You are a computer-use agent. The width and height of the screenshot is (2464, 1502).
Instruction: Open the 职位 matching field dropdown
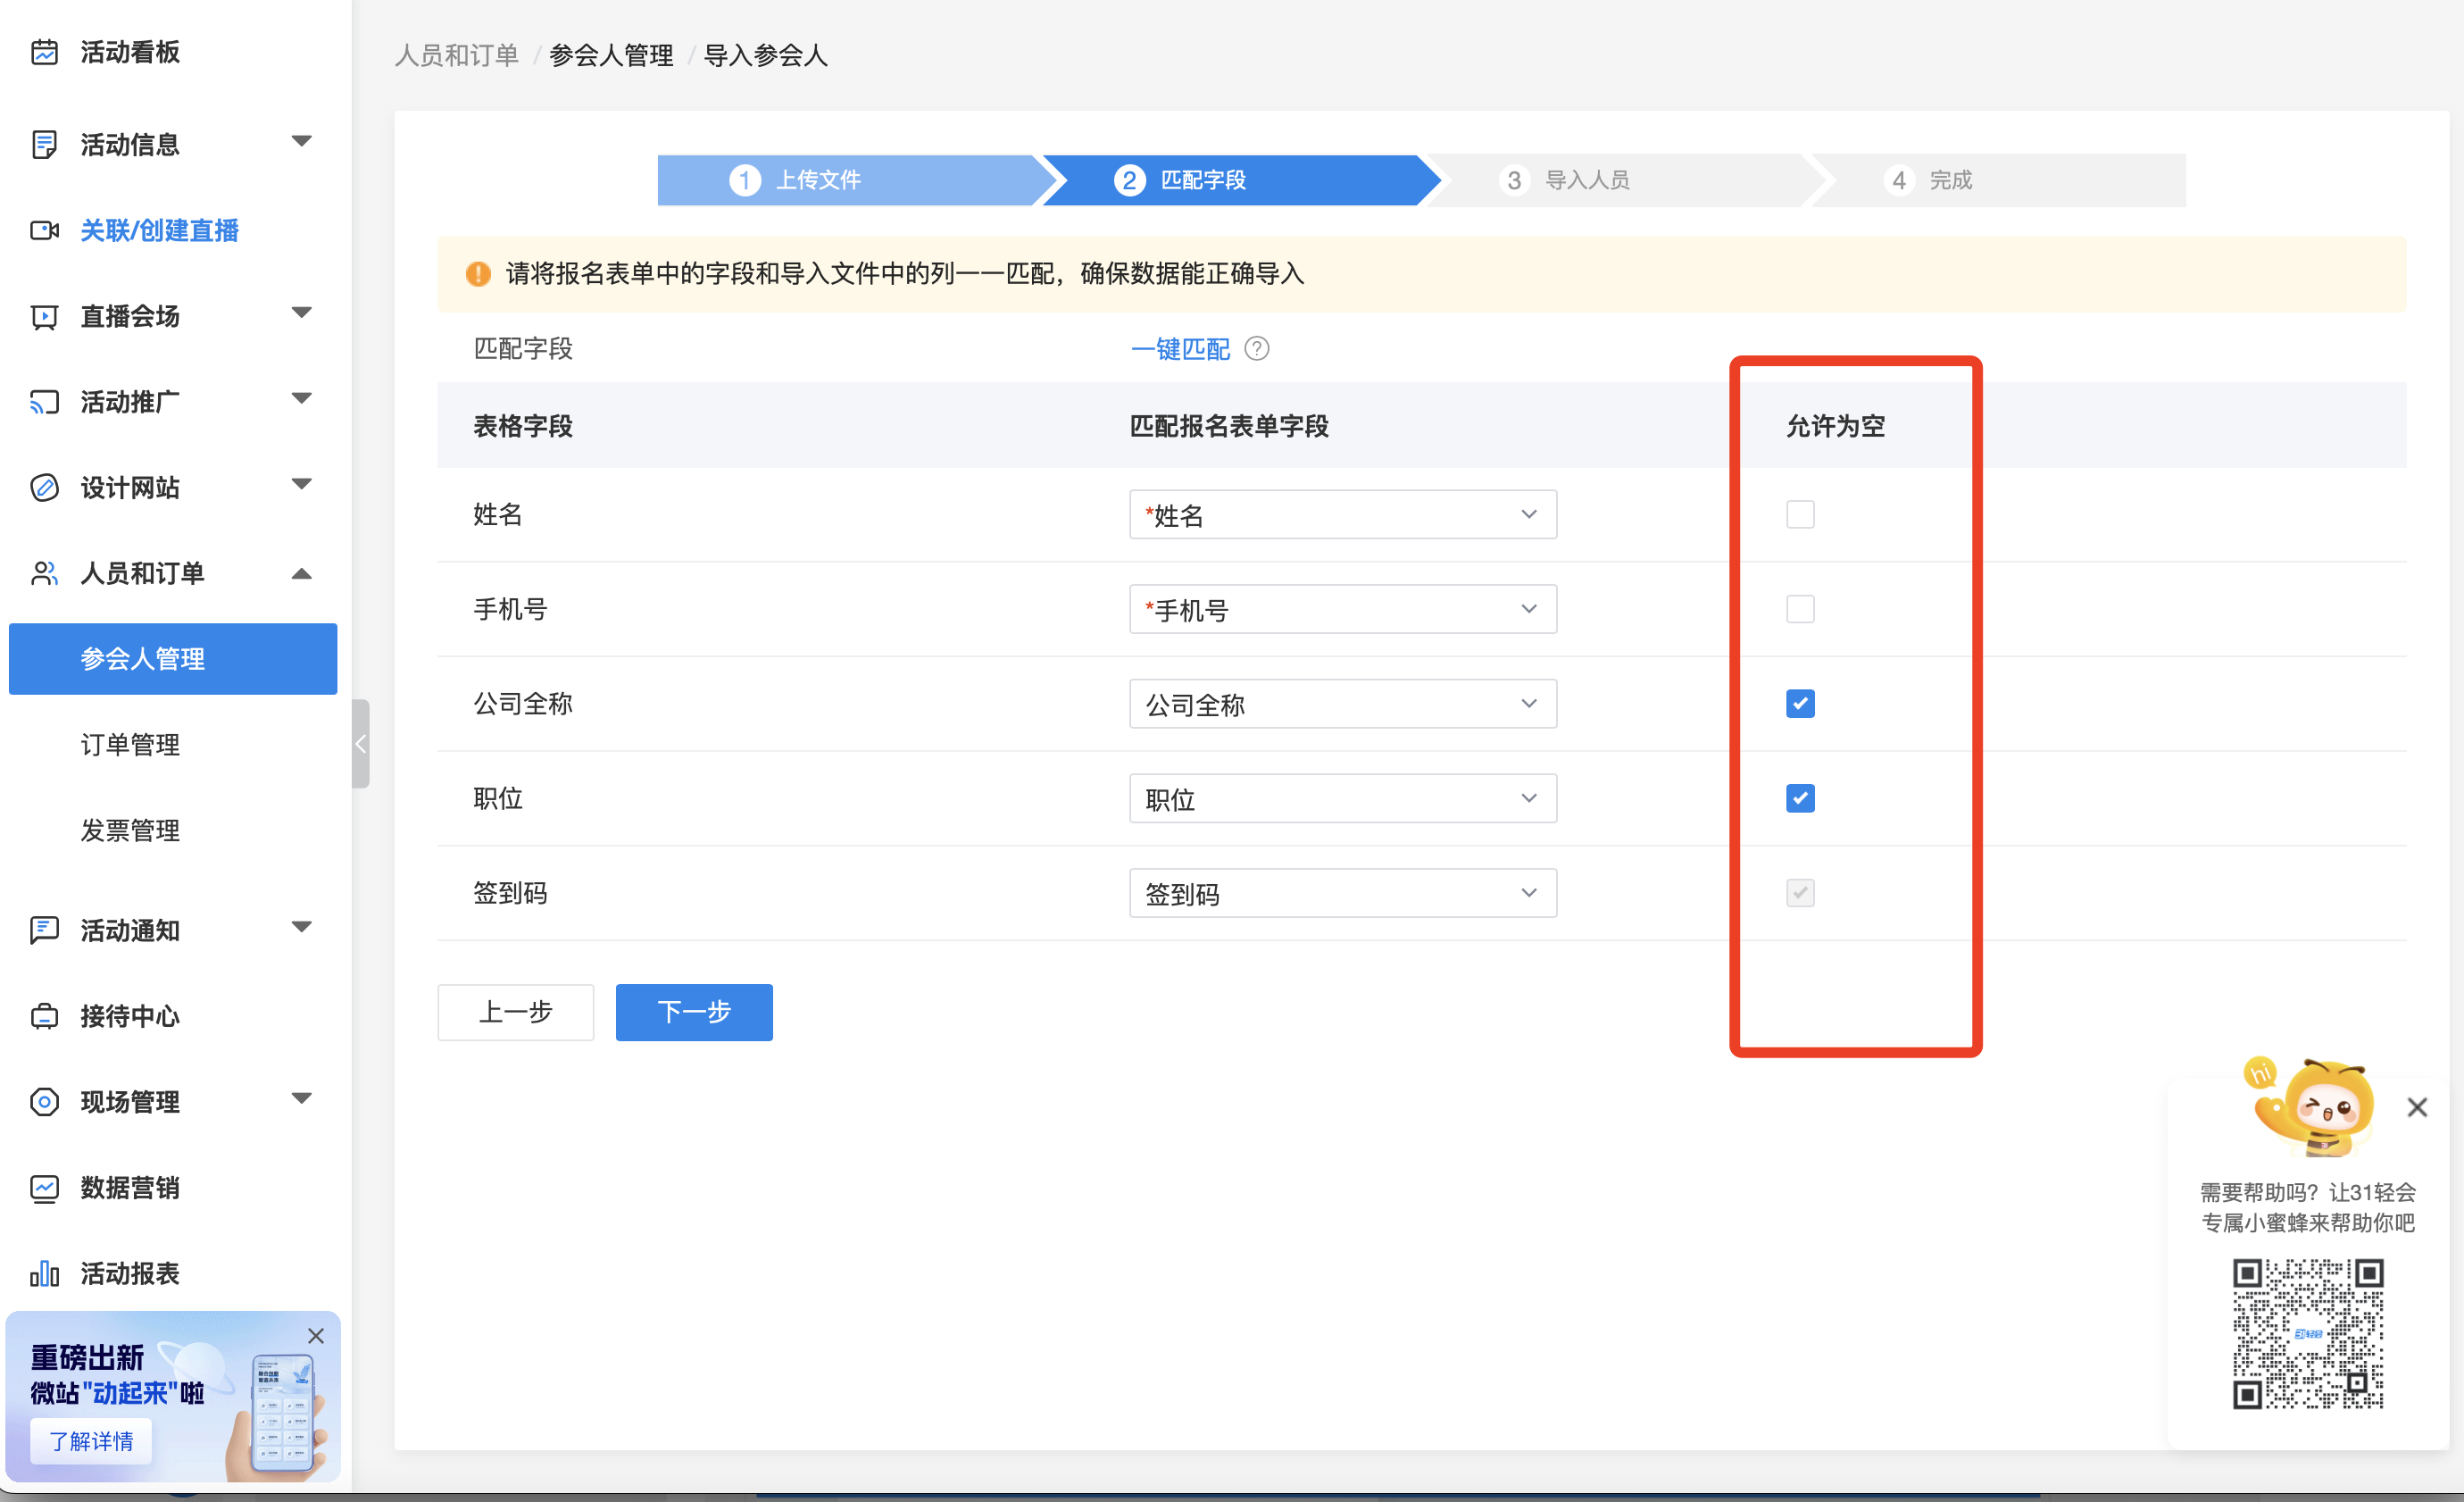click(1342, 799)
